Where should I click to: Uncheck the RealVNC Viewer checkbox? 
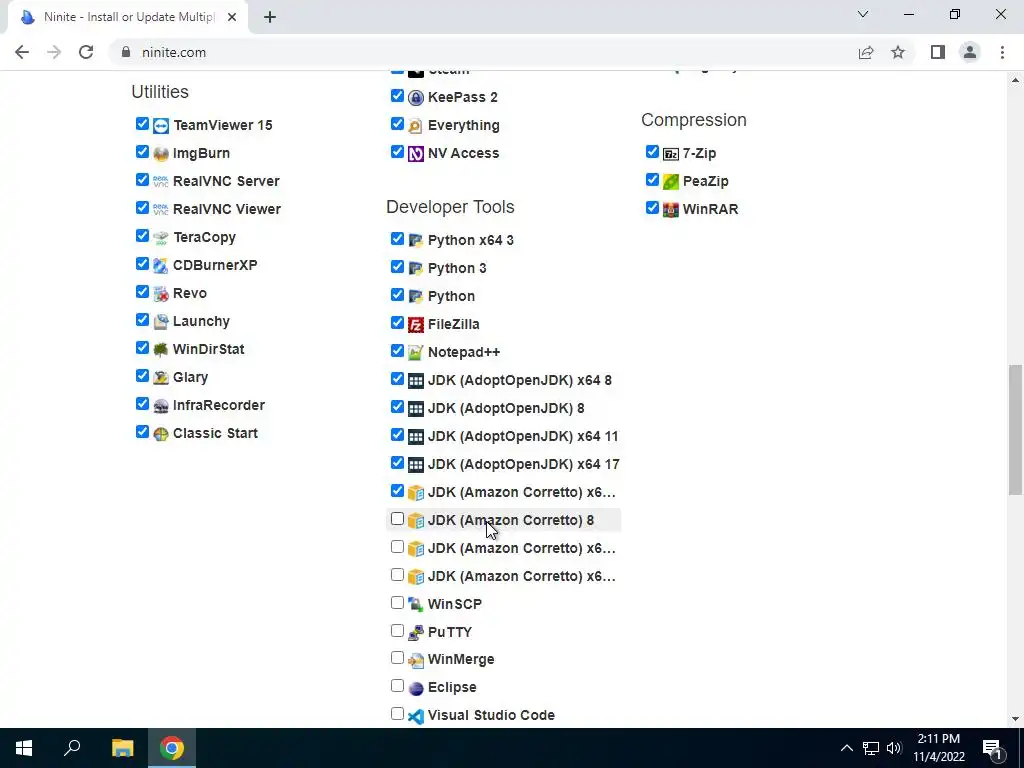(x=142, y=208)
